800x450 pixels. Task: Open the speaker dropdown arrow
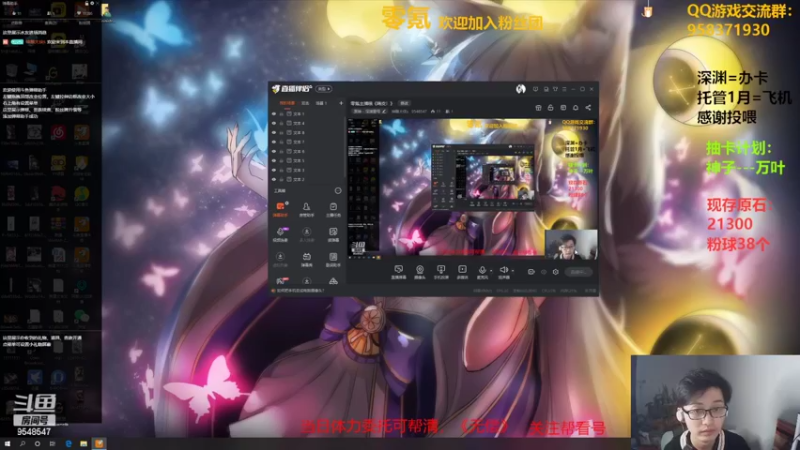click(512, 270)
